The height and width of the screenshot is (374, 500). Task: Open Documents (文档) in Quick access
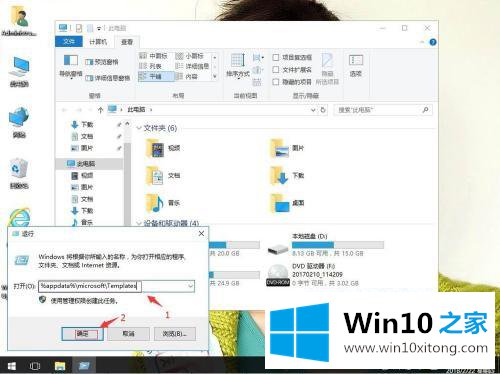[x=82, y=136]
